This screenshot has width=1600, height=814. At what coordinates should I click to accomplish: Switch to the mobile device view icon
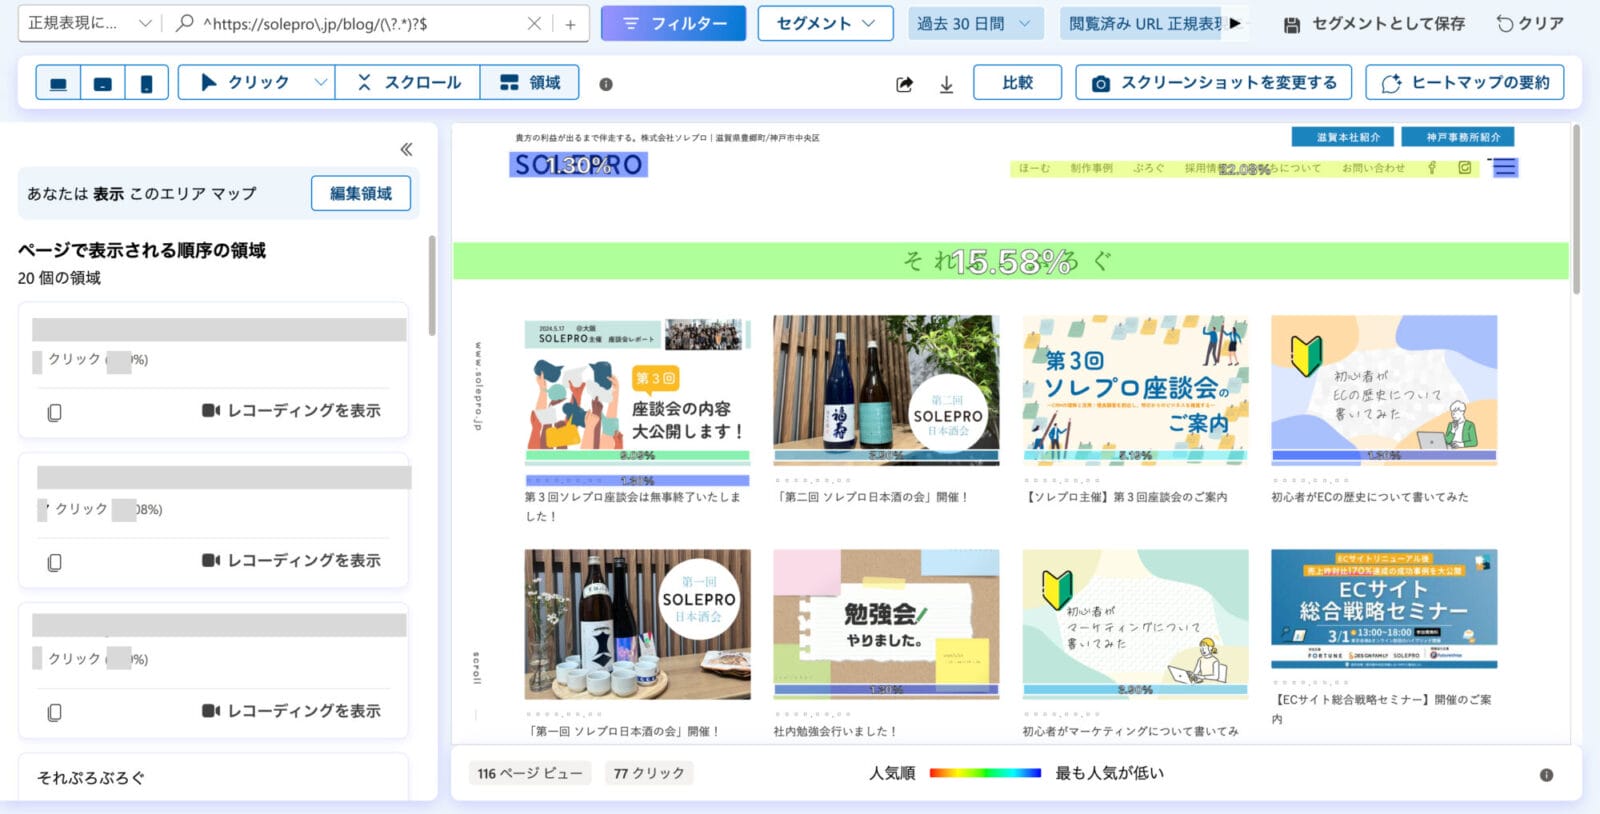click(146, 83)
